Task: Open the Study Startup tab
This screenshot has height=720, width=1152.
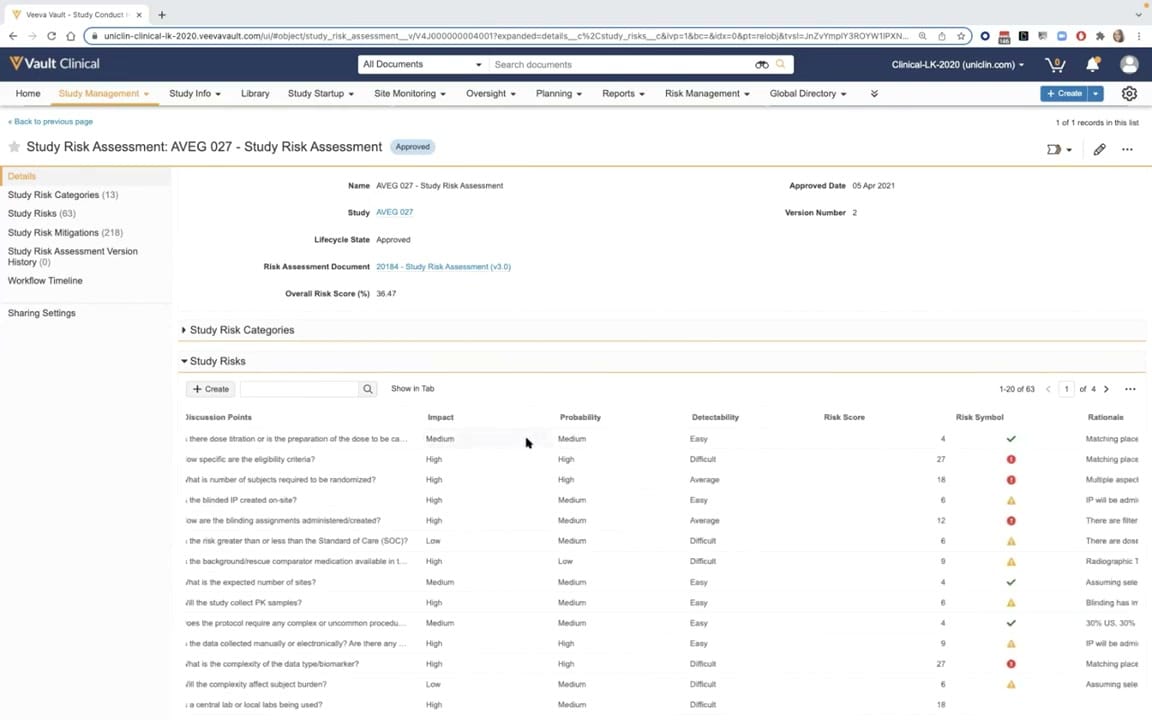Action: [x=320, y=94]
